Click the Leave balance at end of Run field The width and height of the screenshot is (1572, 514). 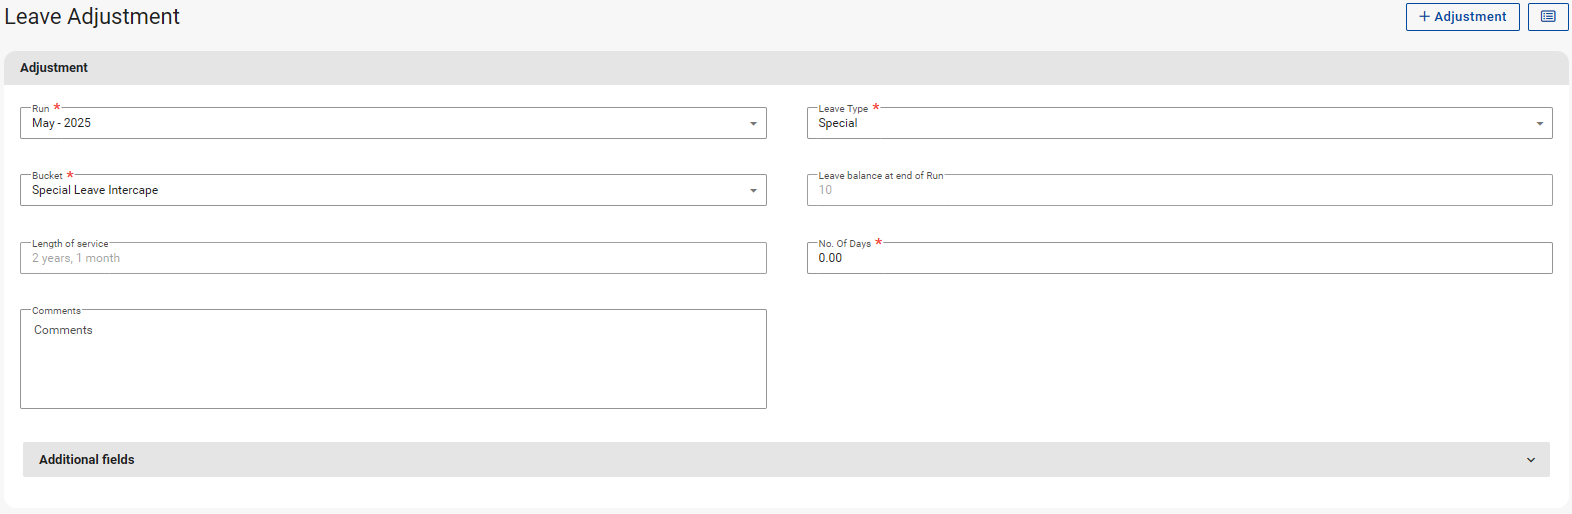click(1178, 190)
